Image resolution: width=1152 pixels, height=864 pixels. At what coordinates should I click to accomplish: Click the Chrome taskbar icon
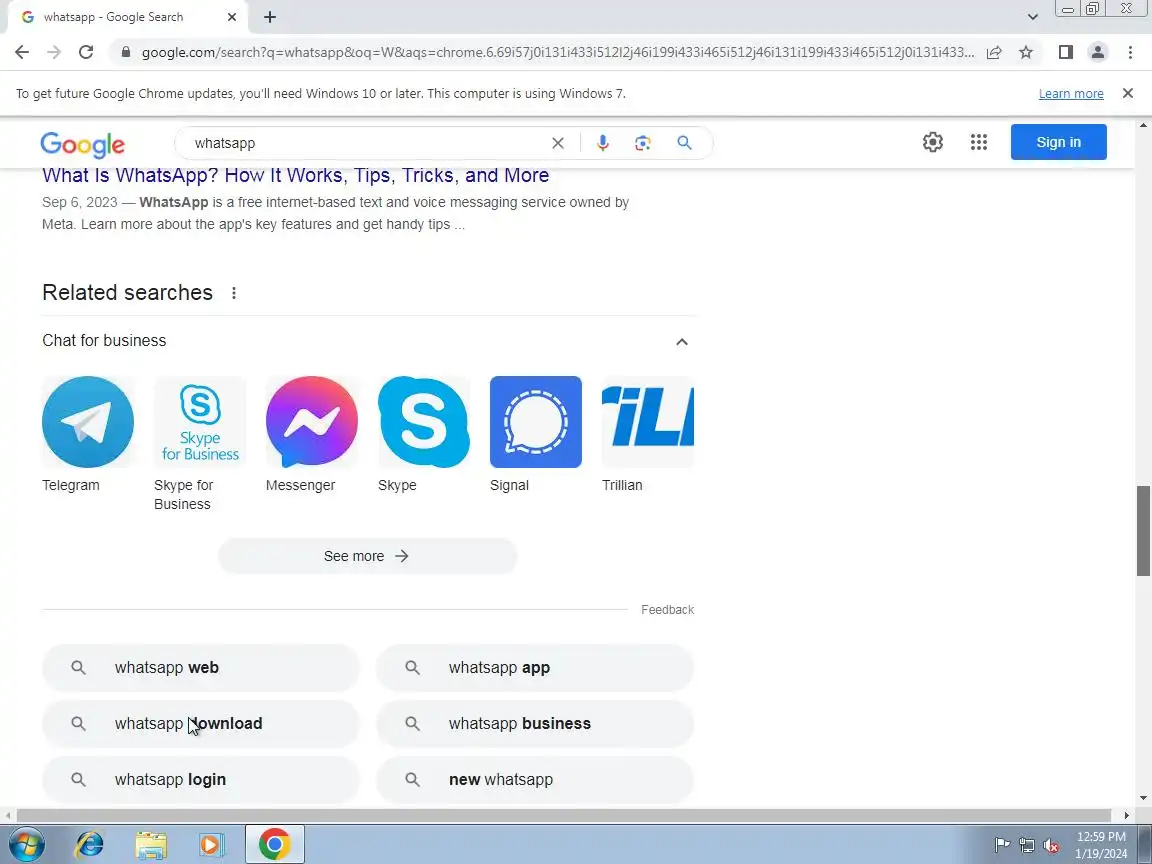(274, 844)
